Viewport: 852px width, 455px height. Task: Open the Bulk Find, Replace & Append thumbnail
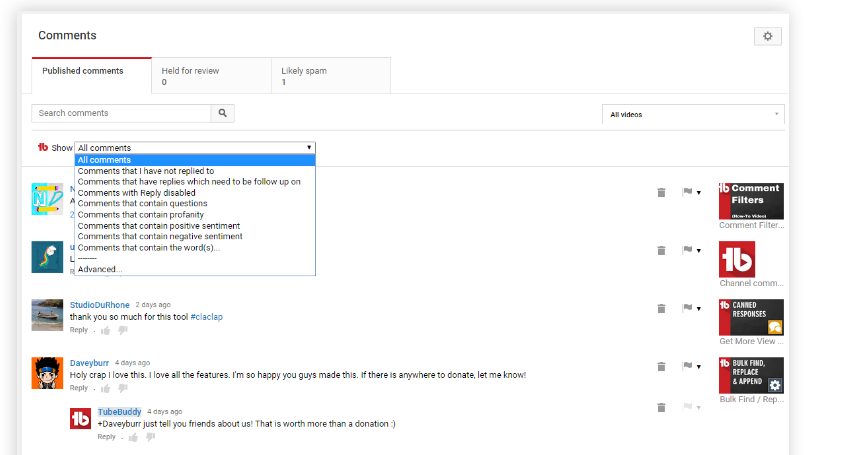(751, 376)
